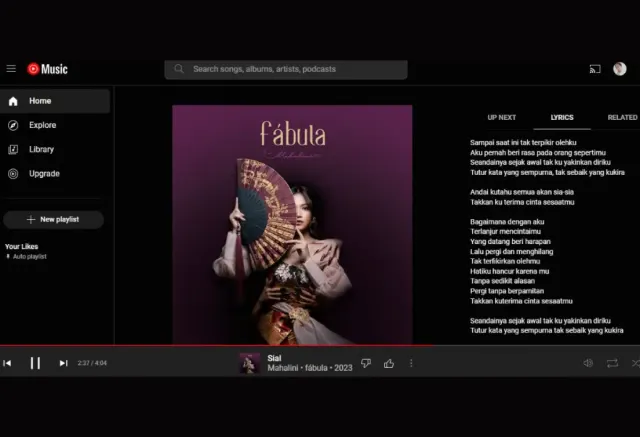Open Explore in the sidebar

click(x=55, y=125)
